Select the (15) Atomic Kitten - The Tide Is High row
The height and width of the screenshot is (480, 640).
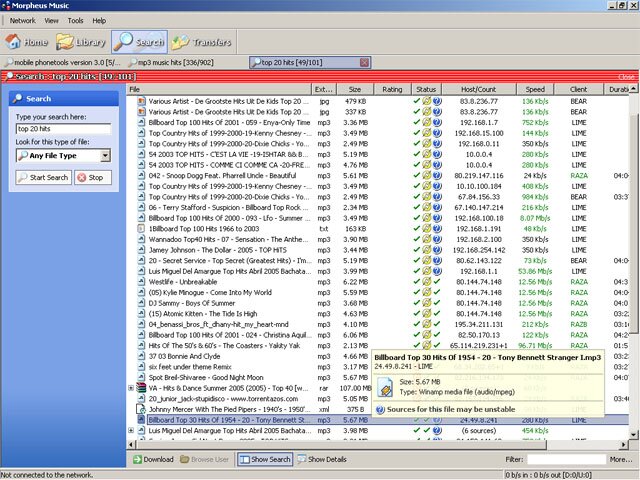(x=377, y=313)
